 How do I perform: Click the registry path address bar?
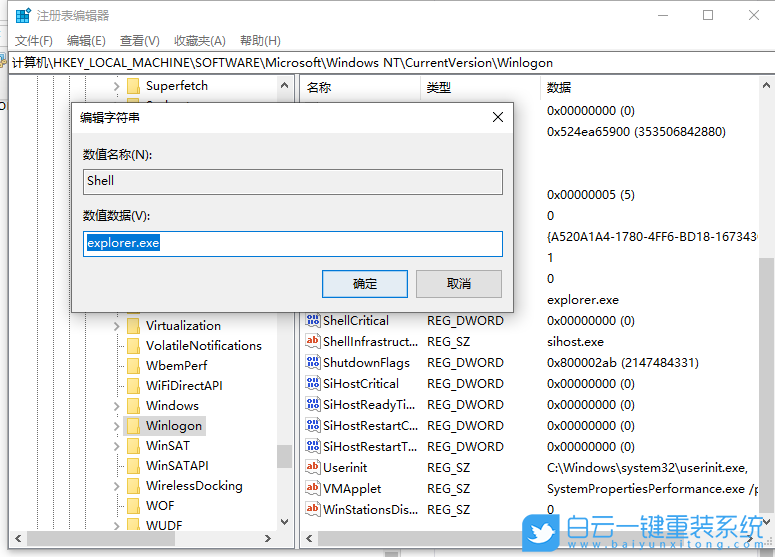pyautogui.click(x=391, y=63)
